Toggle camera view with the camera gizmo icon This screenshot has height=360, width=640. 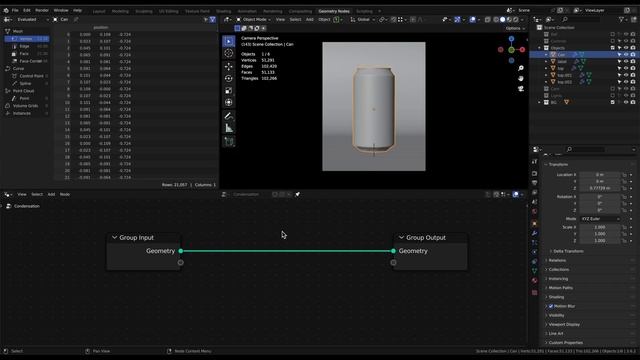pos(521,89)
